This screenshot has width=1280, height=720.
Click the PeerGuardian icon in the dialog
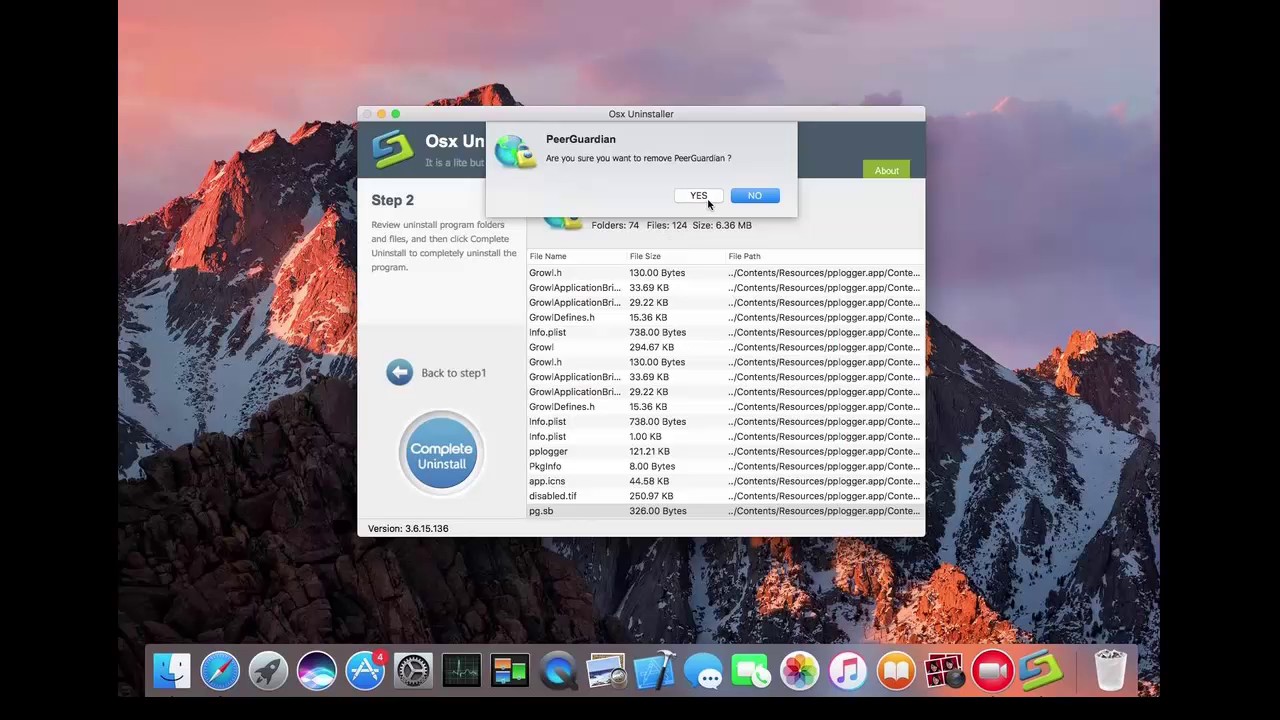click(515, 151)
